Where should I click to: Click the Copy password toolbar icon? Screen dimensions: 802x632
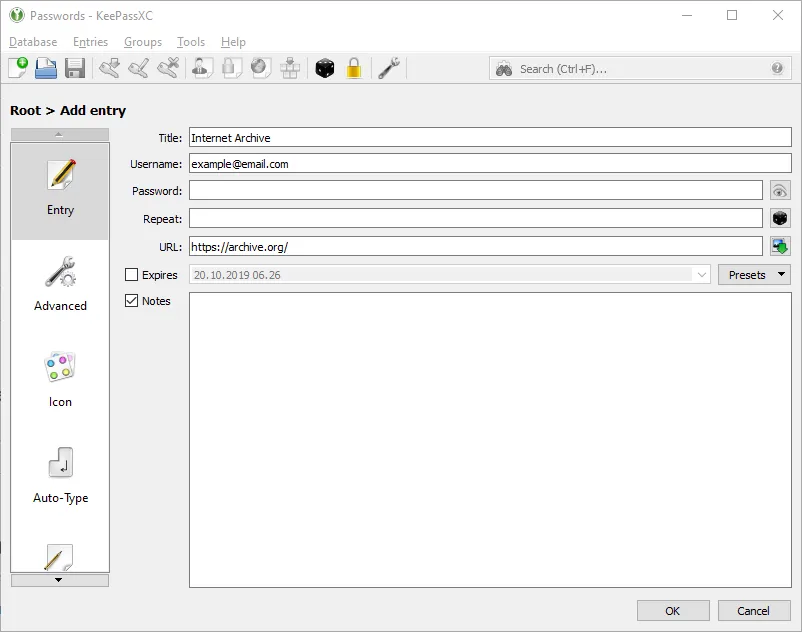(231, 68)
